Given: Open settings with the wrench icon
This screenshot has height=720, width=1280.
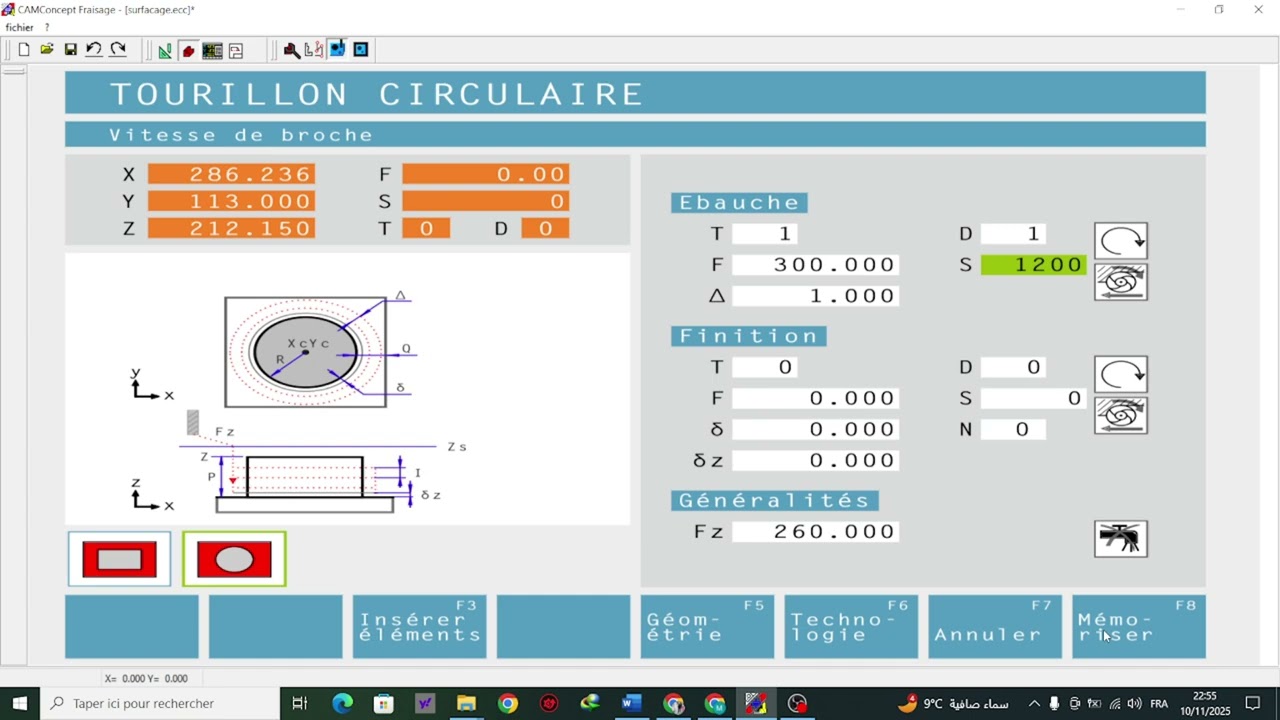Looking at the screenshot, I should (291, 50).
